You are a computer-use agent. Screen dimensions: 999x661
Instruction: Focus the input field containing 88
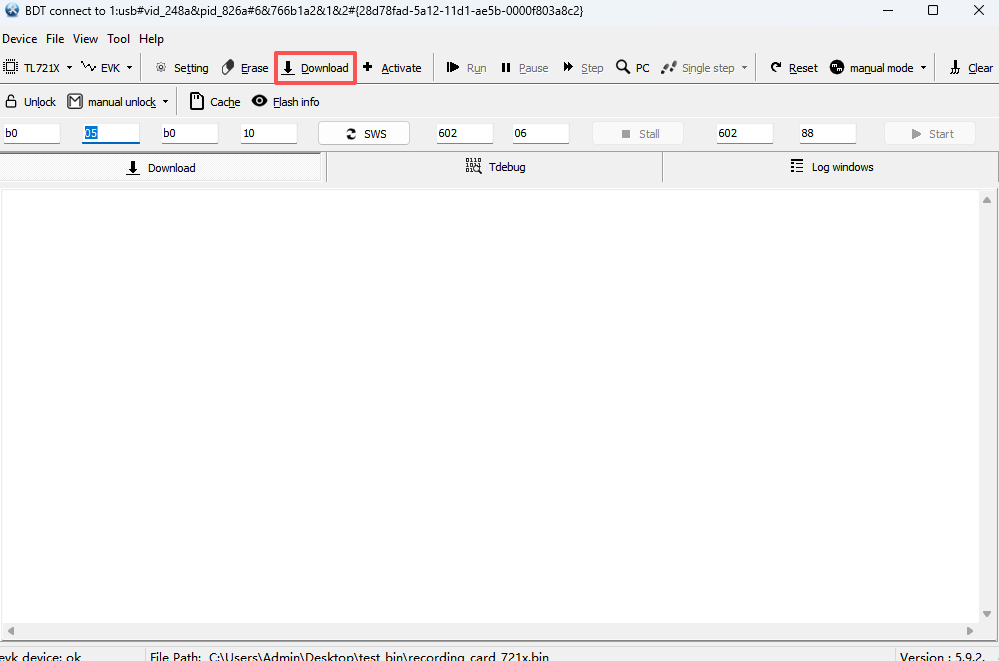(828, 133)
